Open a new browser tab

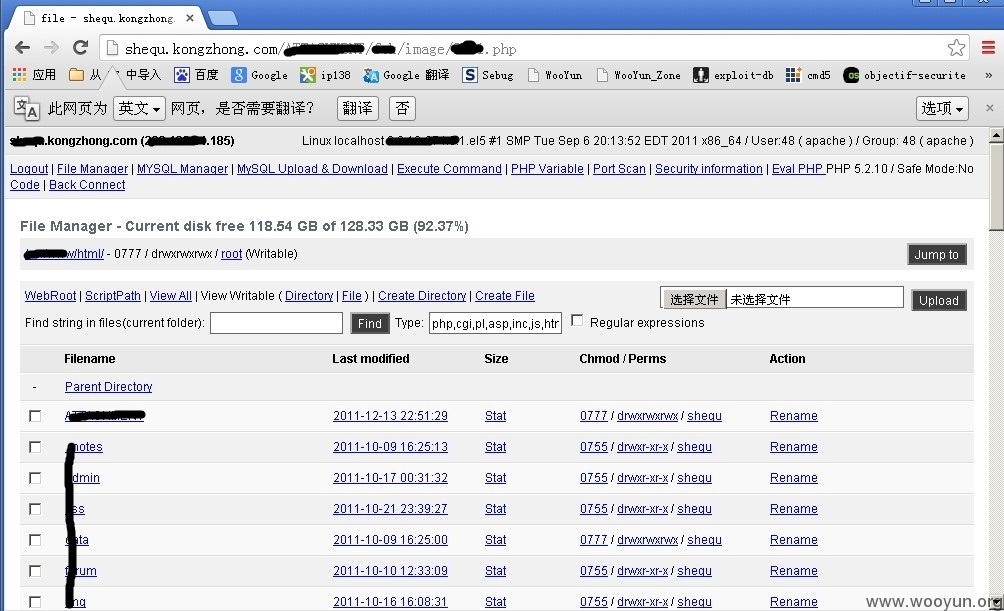point(223,18)
